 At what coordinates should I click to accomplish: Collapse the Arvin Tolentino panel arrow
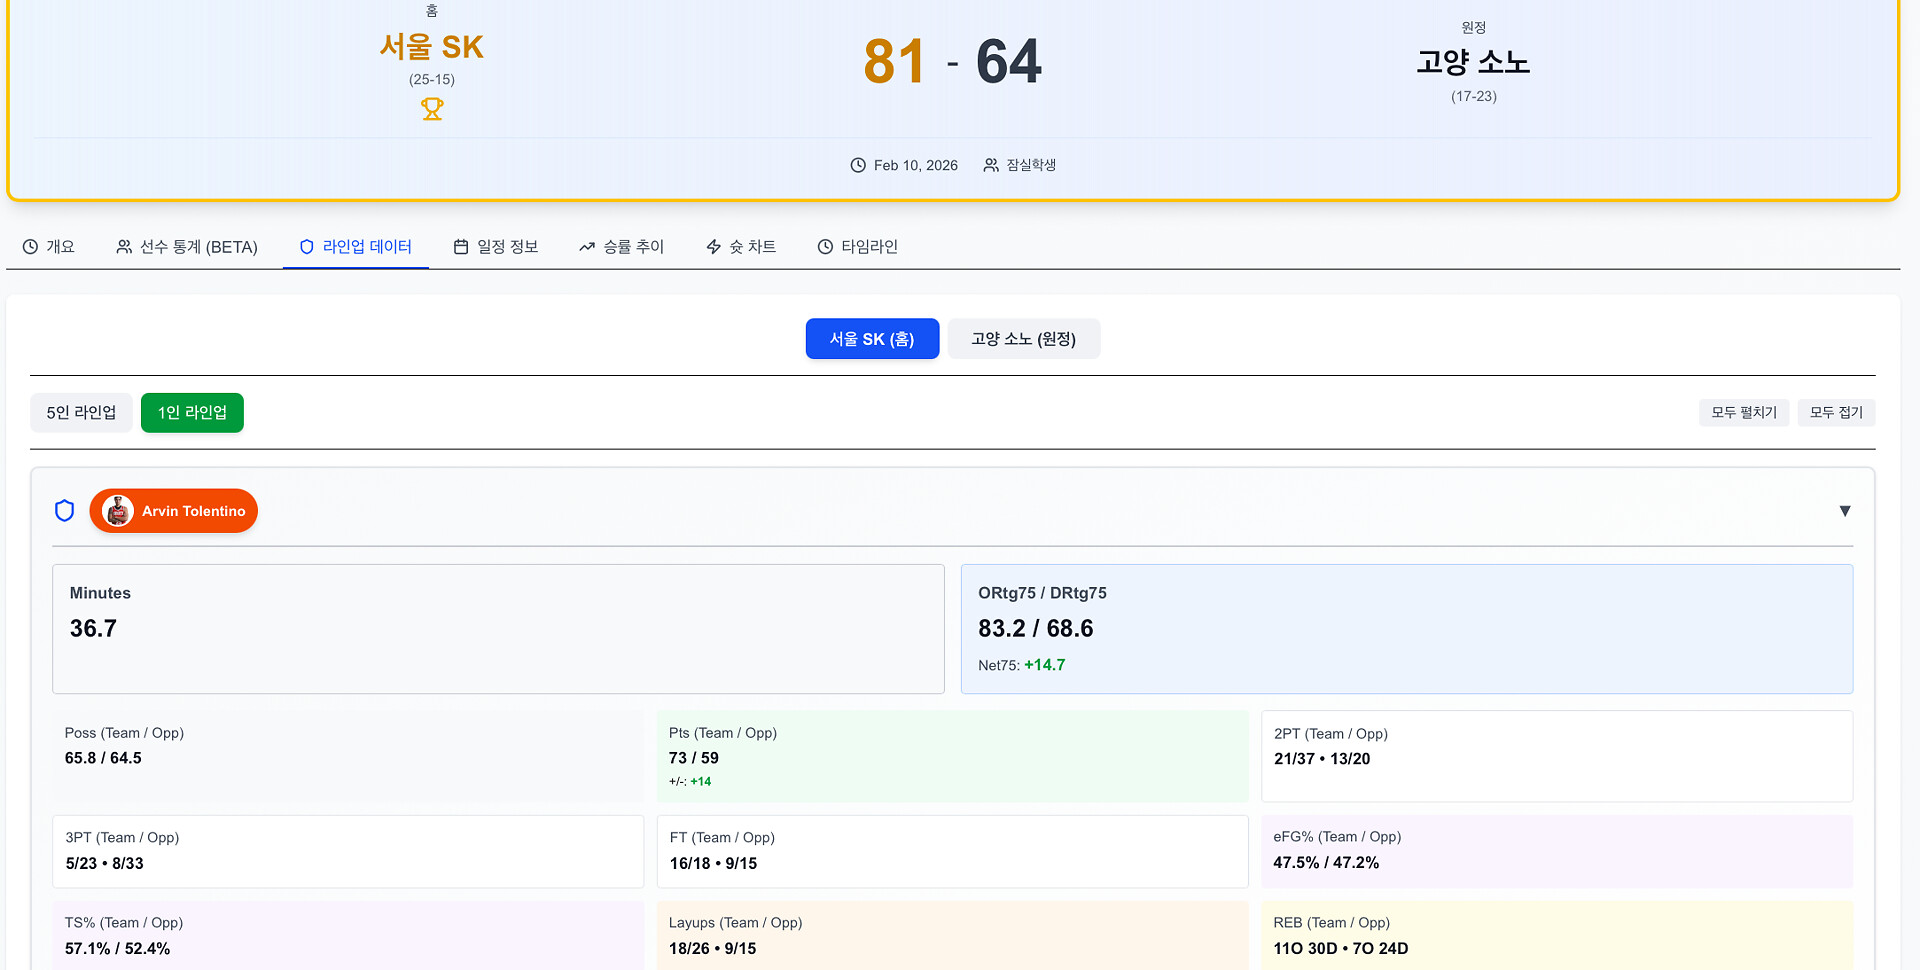click(1845, 511)
